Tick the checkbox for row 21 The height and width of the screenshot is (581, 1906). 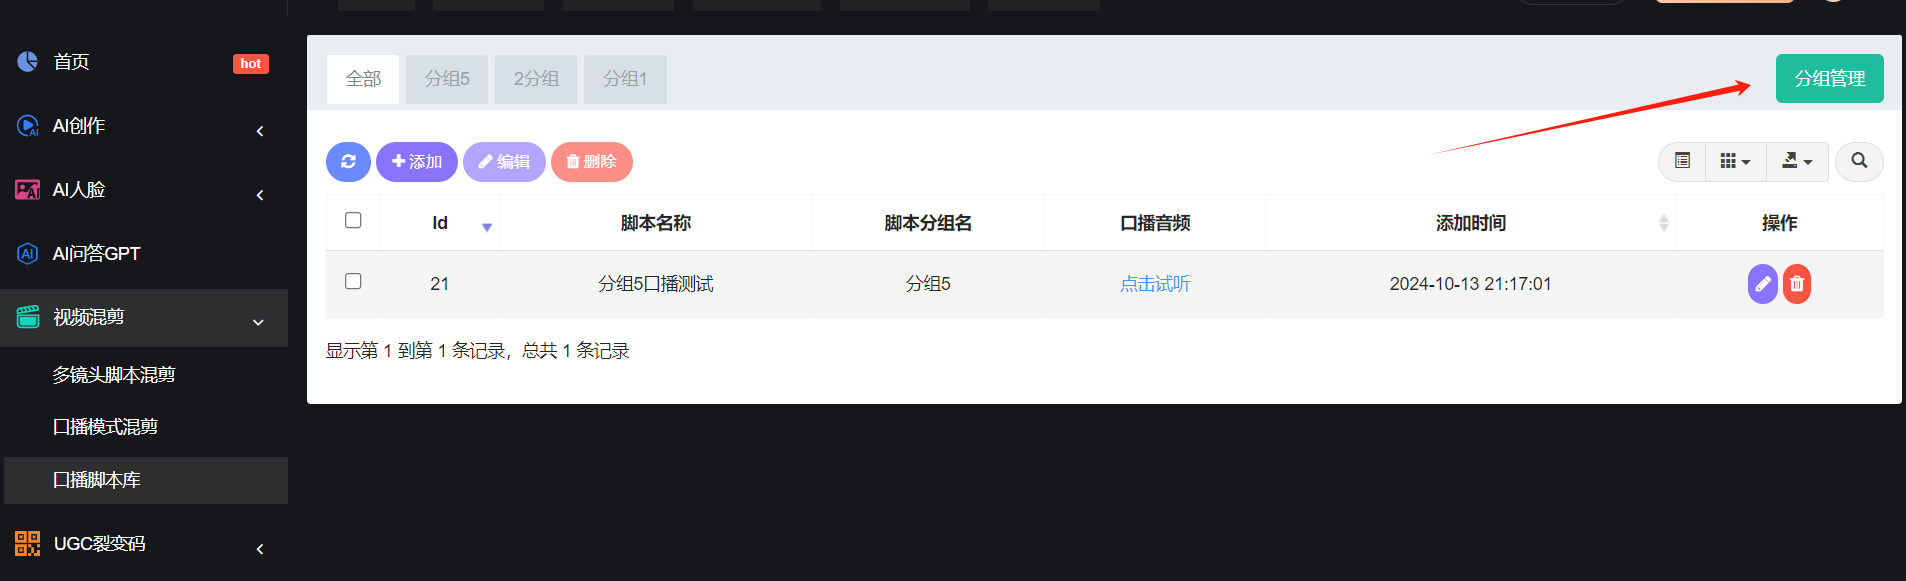coord(353,281)
